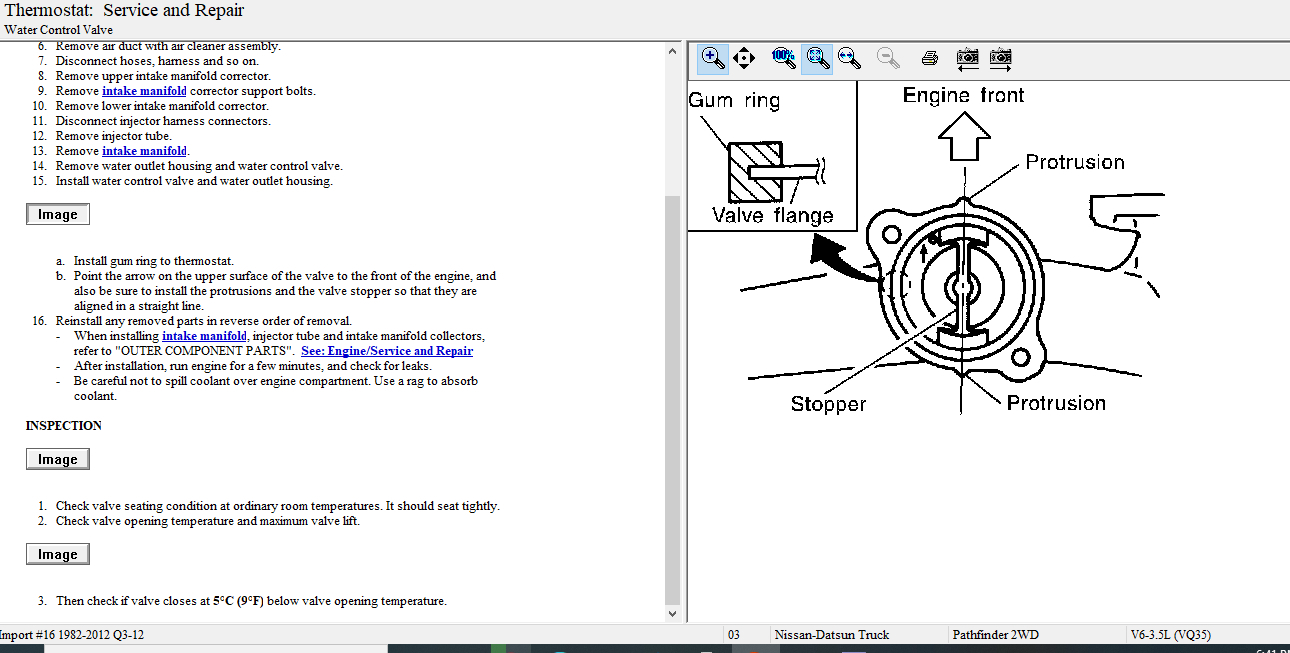Screen dimensions: 1290x653
Task: Follow intake manifold link in step 13
Action: point(144,151)
